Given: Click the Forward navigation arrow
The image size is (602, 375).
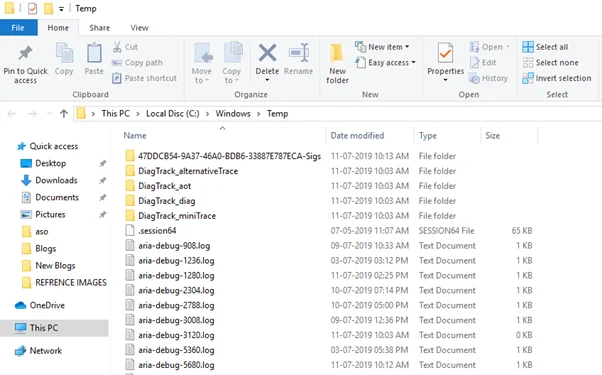Looking at the screenshot, I should pyautogui.click(x=33, y=114).
